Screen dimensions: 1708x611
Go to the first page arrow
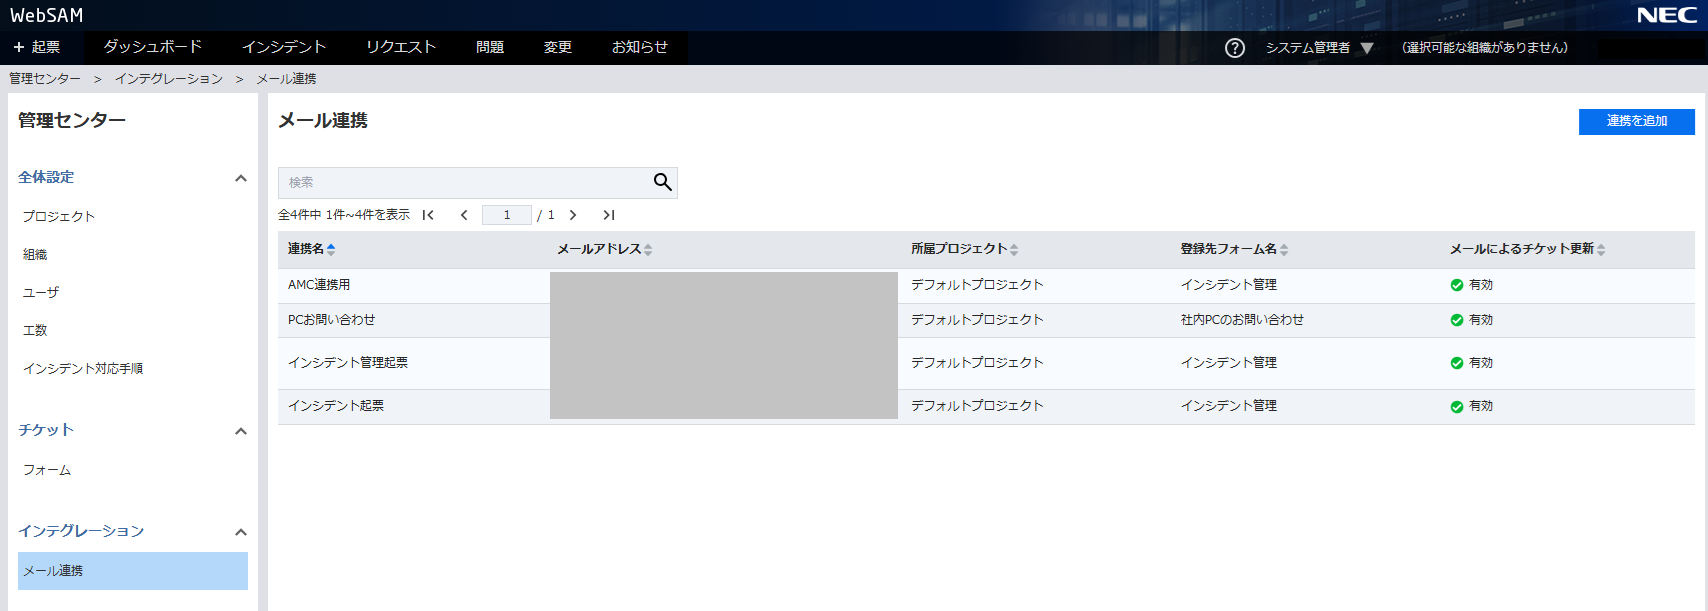tap(428, 215)
